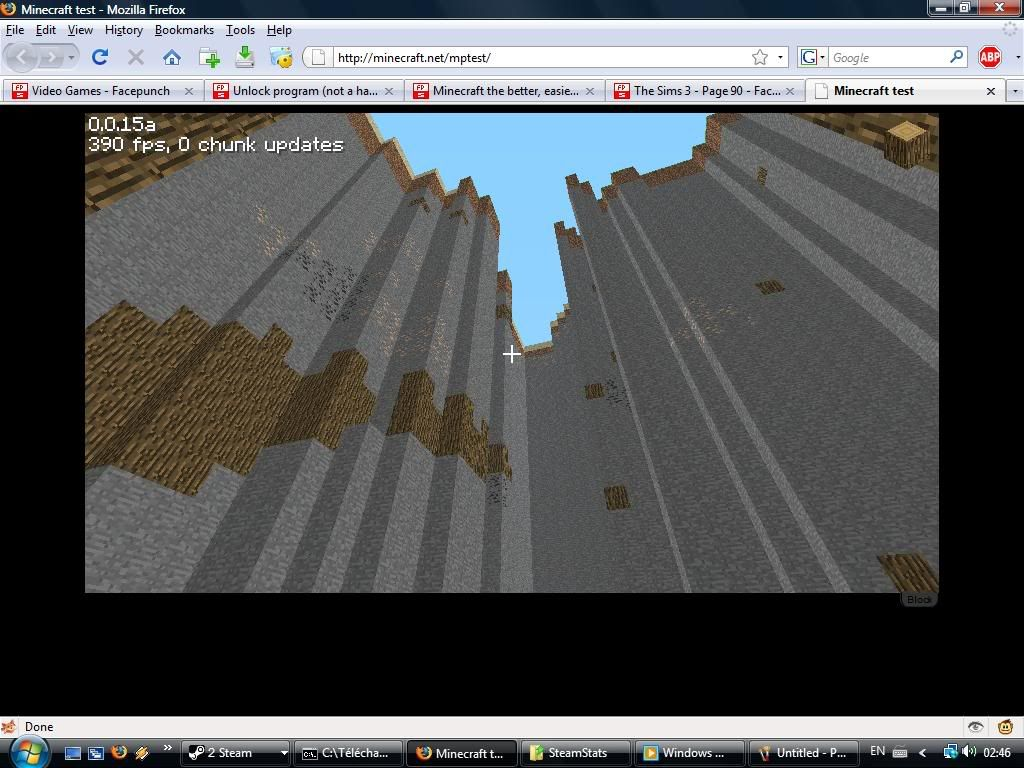Open the File menu
This screenshot has width=1024, height=768.
(x=14, y=30)
